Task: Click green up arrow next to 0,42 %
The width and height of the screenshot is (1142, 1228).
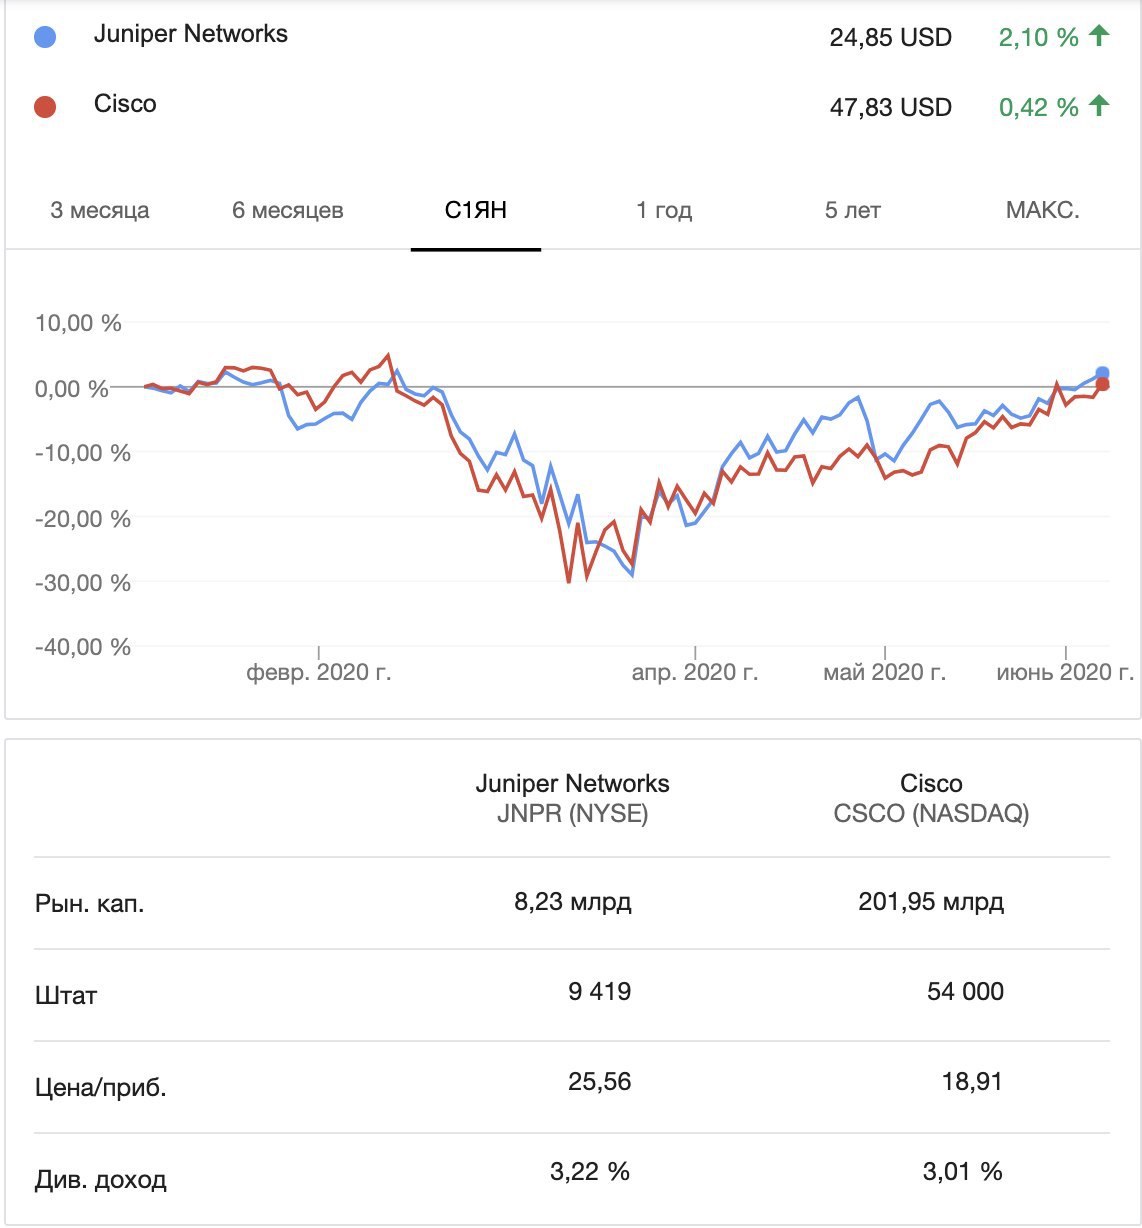Action: (1099, 105)
